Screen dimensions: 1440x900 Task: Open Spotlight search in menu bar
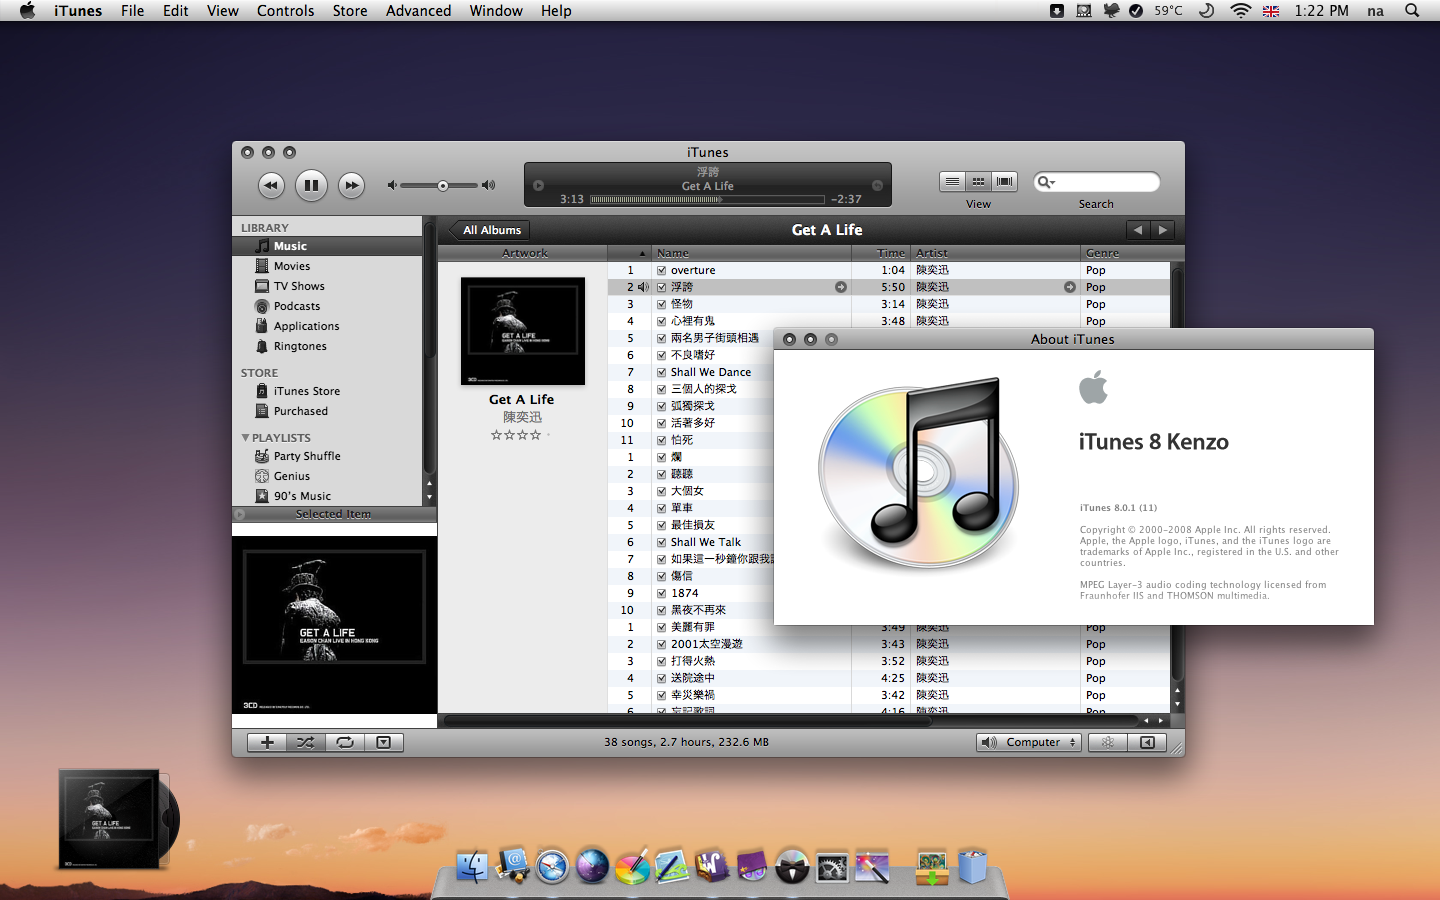(x=1411, y=11)
